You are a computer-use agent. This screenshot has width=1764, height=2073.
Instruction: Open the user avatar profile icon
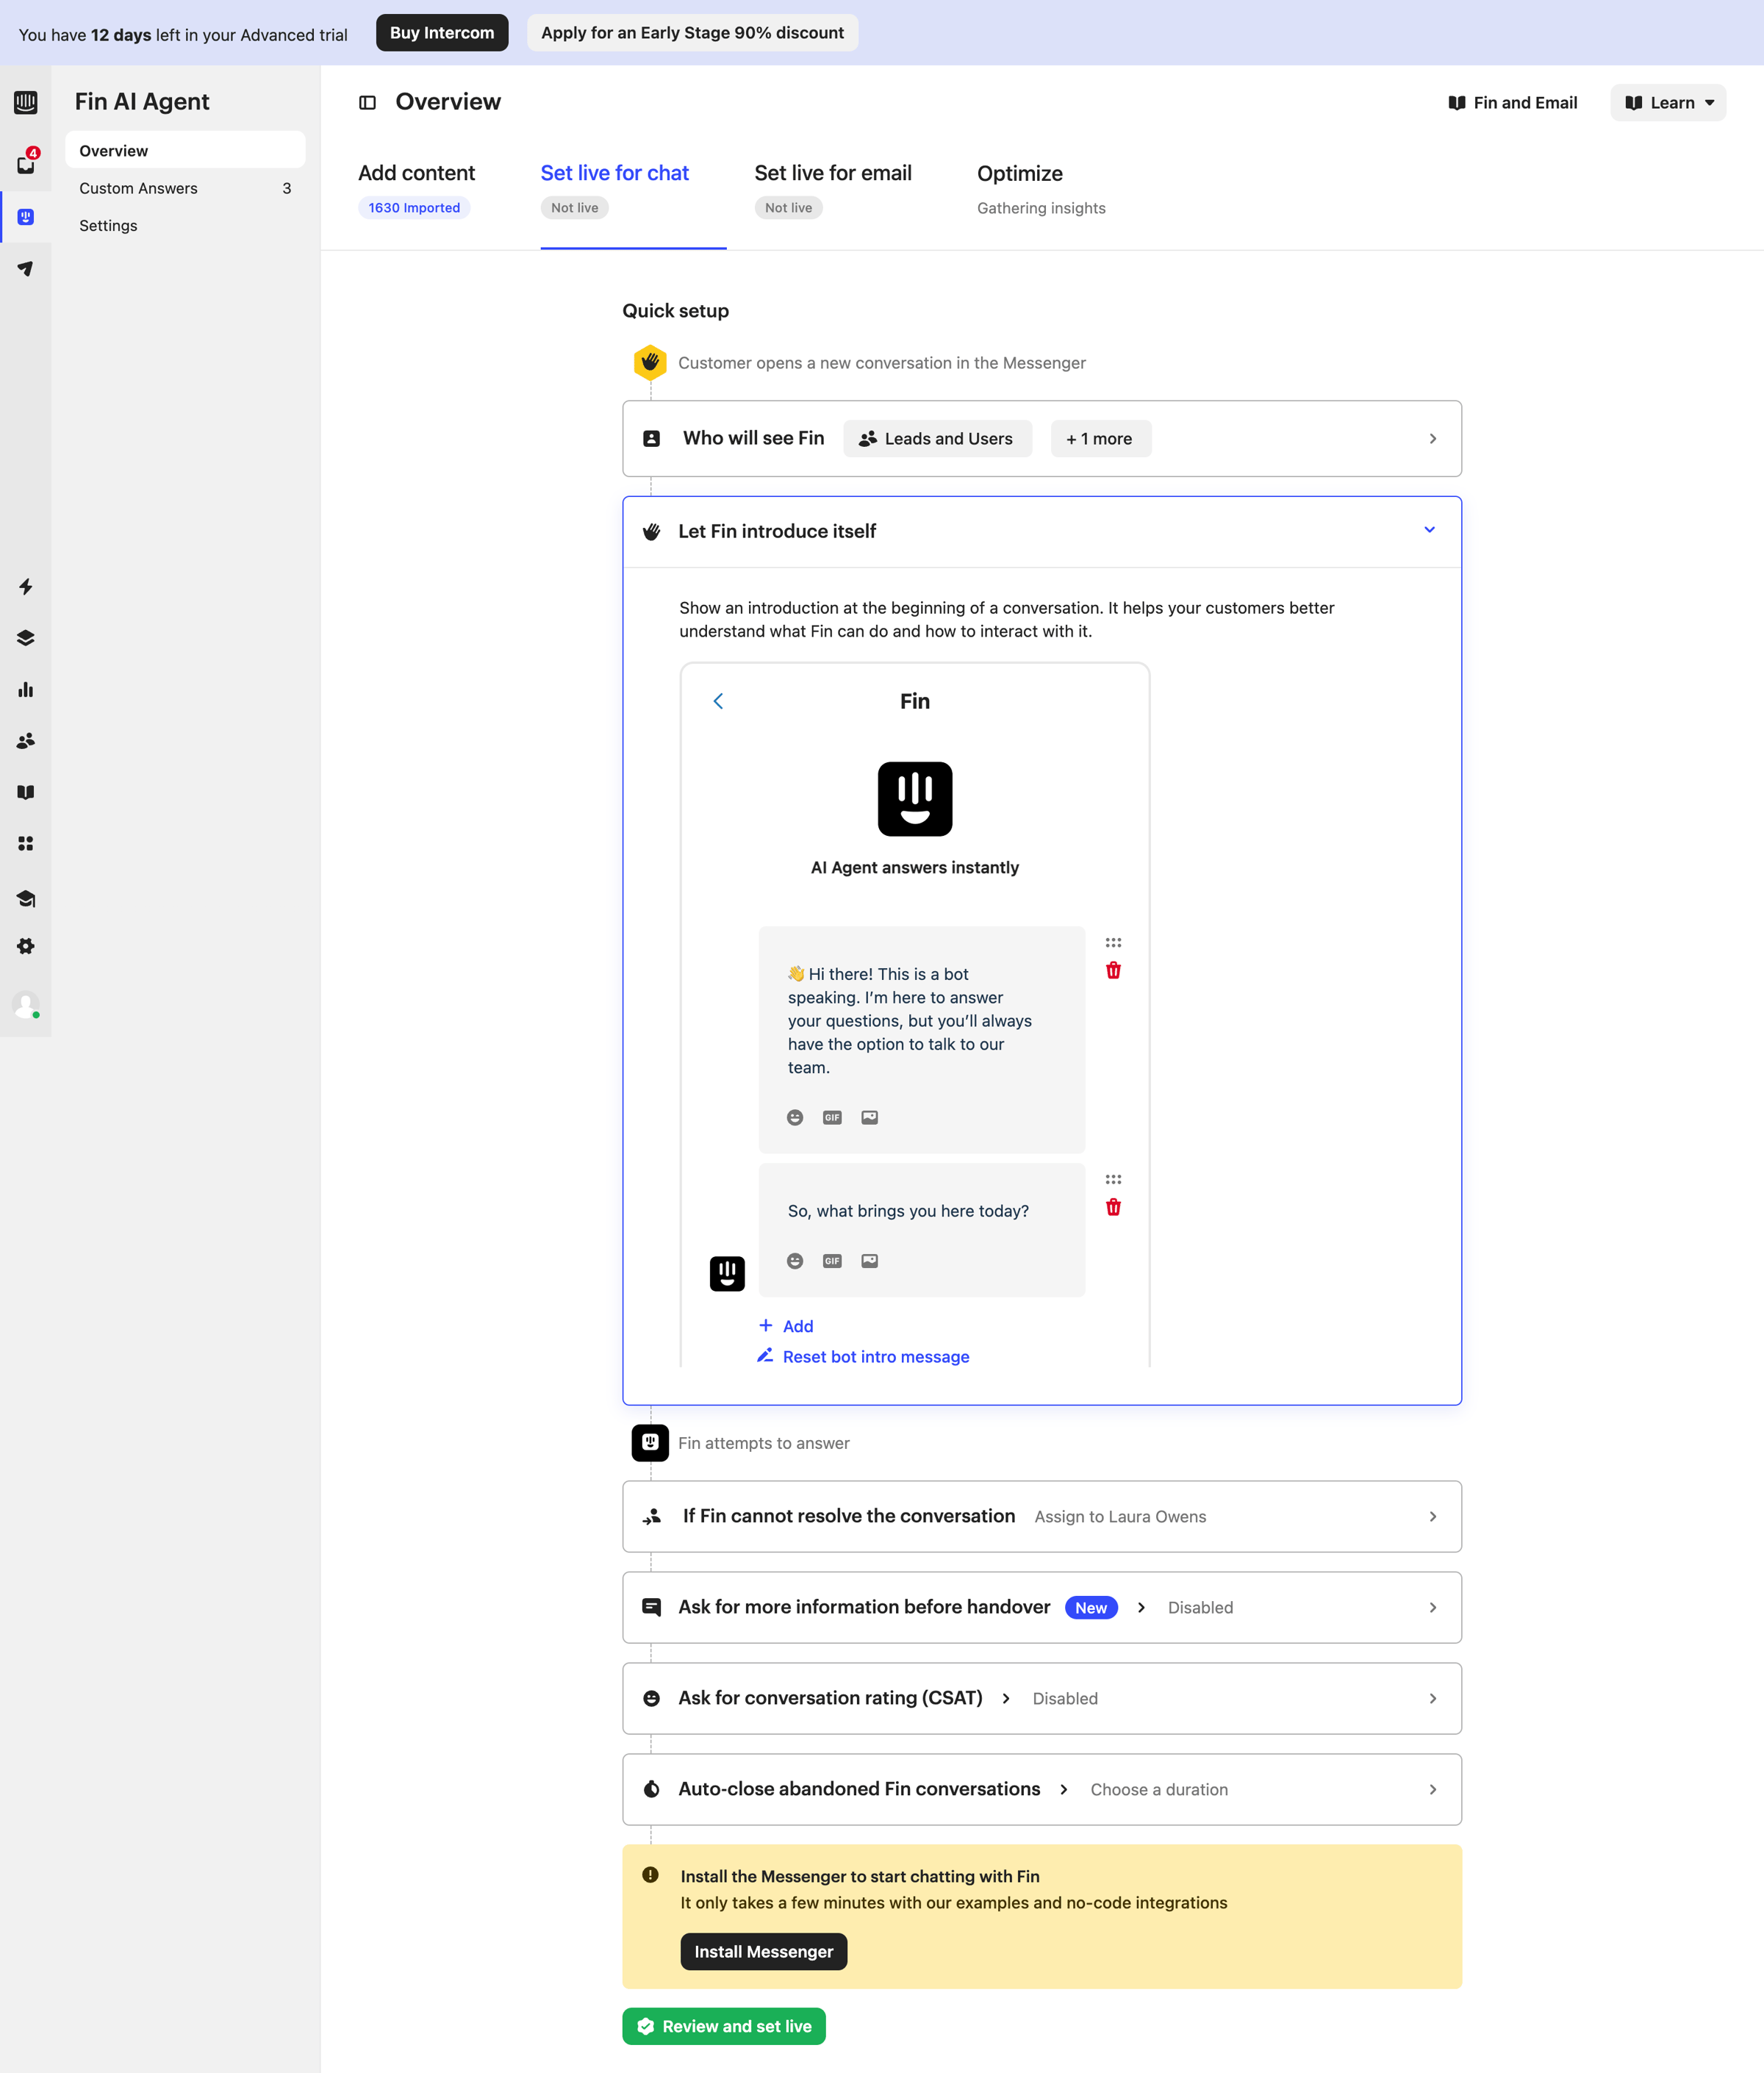pos(26,1004)
